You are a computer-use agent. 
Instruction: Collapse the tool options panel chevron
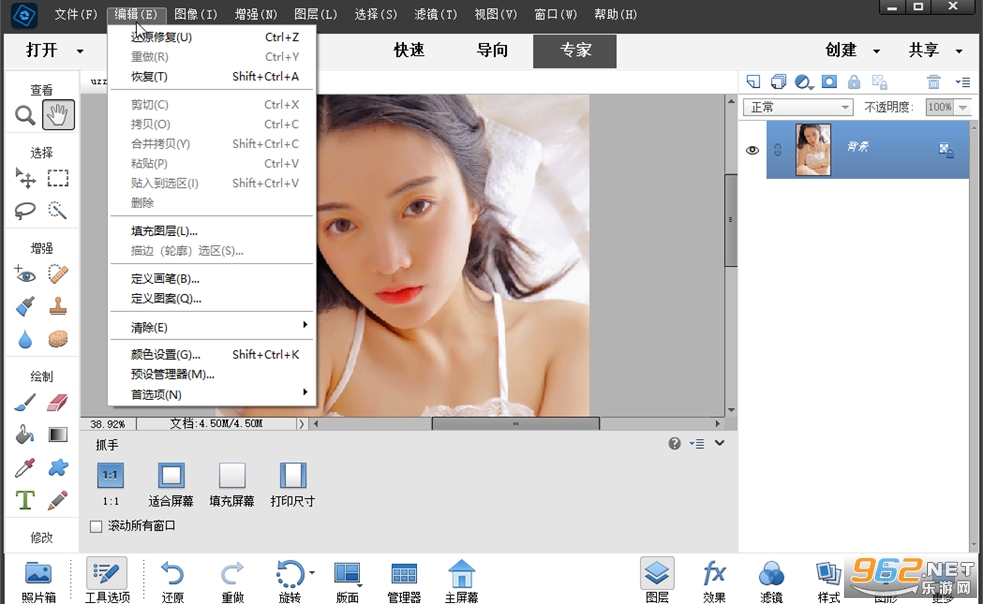[x=720, y=443]
